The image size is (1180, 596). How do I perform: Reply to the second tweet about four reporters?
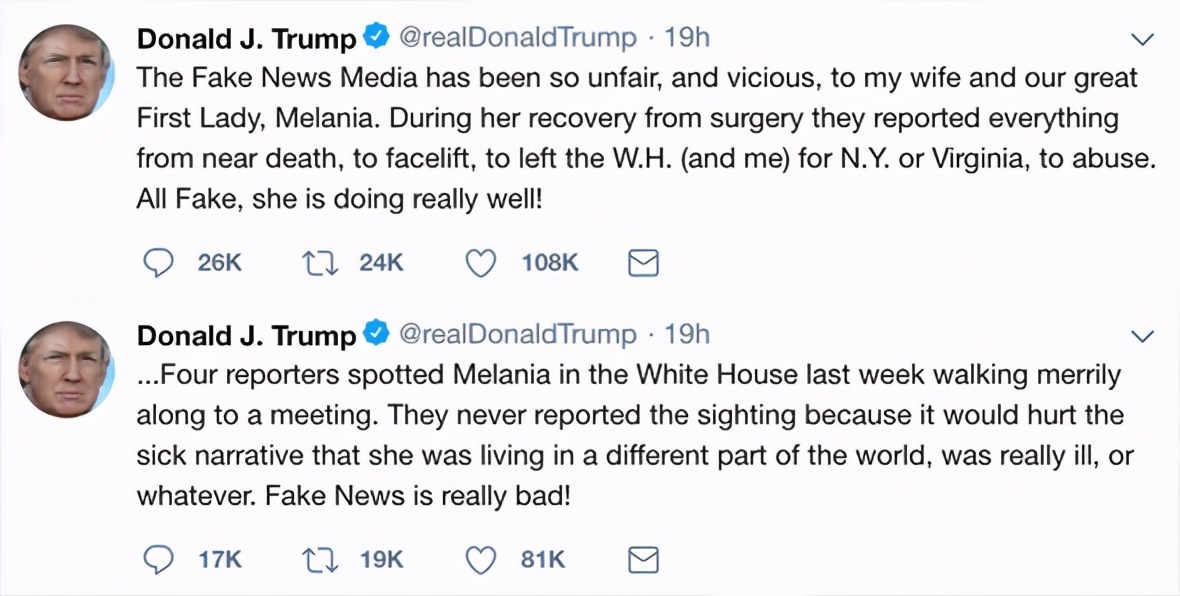point(158,560)
